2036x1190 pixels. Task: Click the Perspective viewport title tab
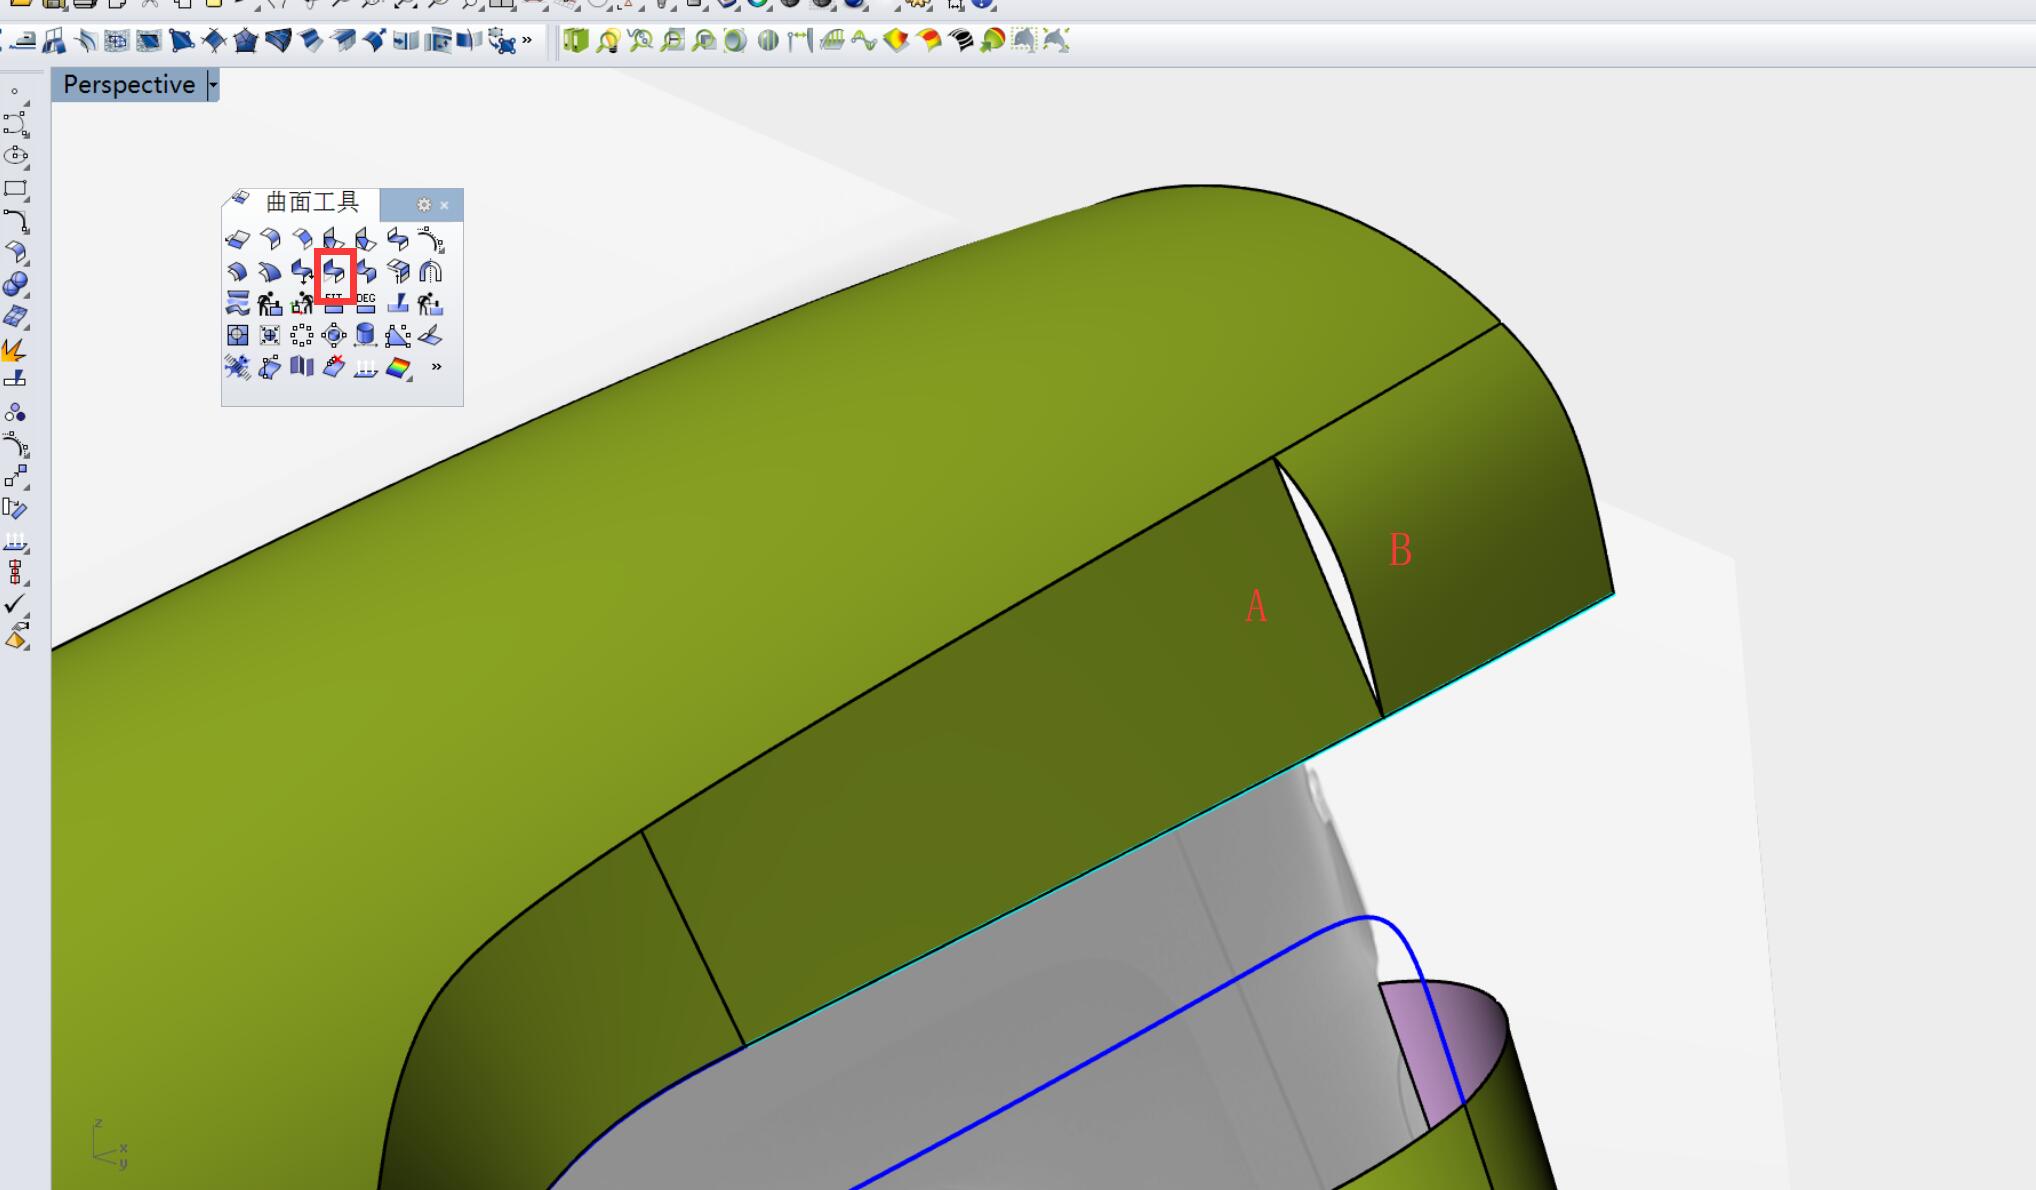(x=129, y=85)
